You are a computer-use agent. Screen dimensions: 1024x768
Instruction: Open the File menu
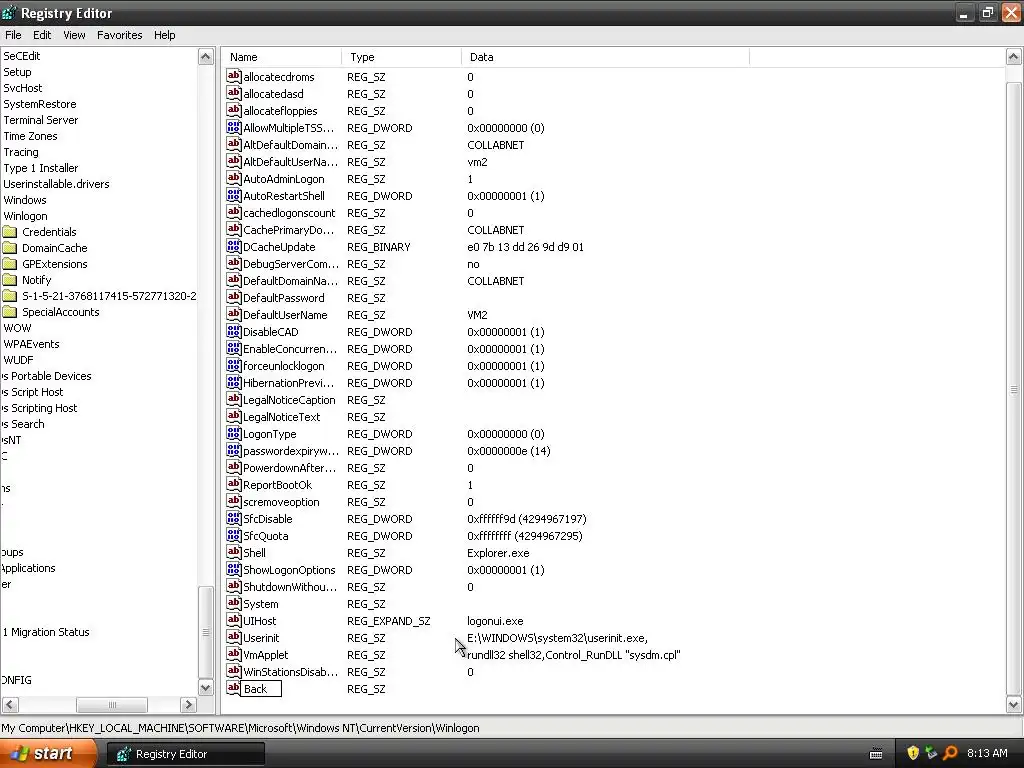click(13, 35)
